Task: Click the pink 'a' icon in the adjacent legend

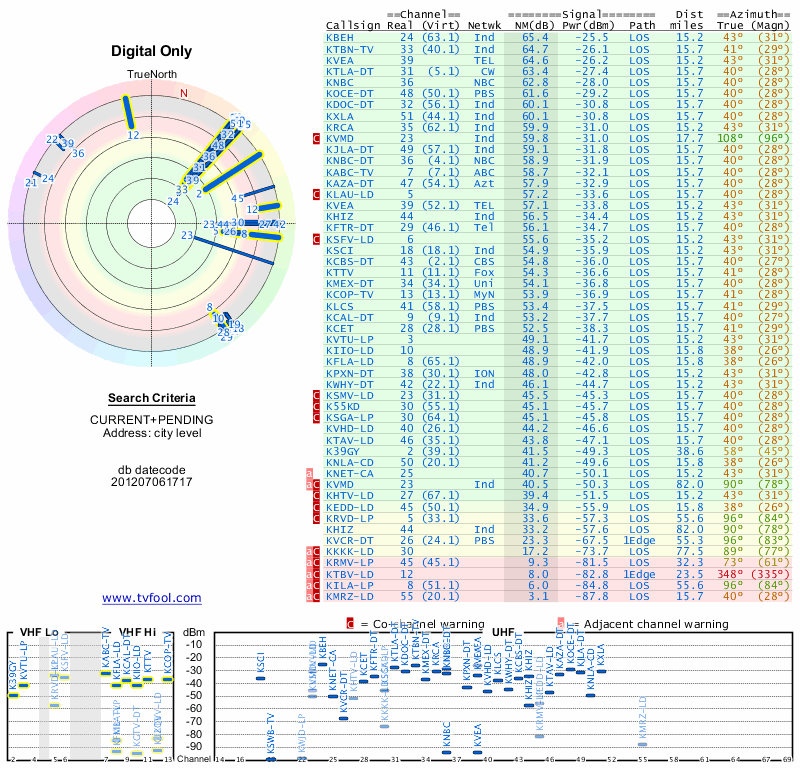Action: (561, 624)
